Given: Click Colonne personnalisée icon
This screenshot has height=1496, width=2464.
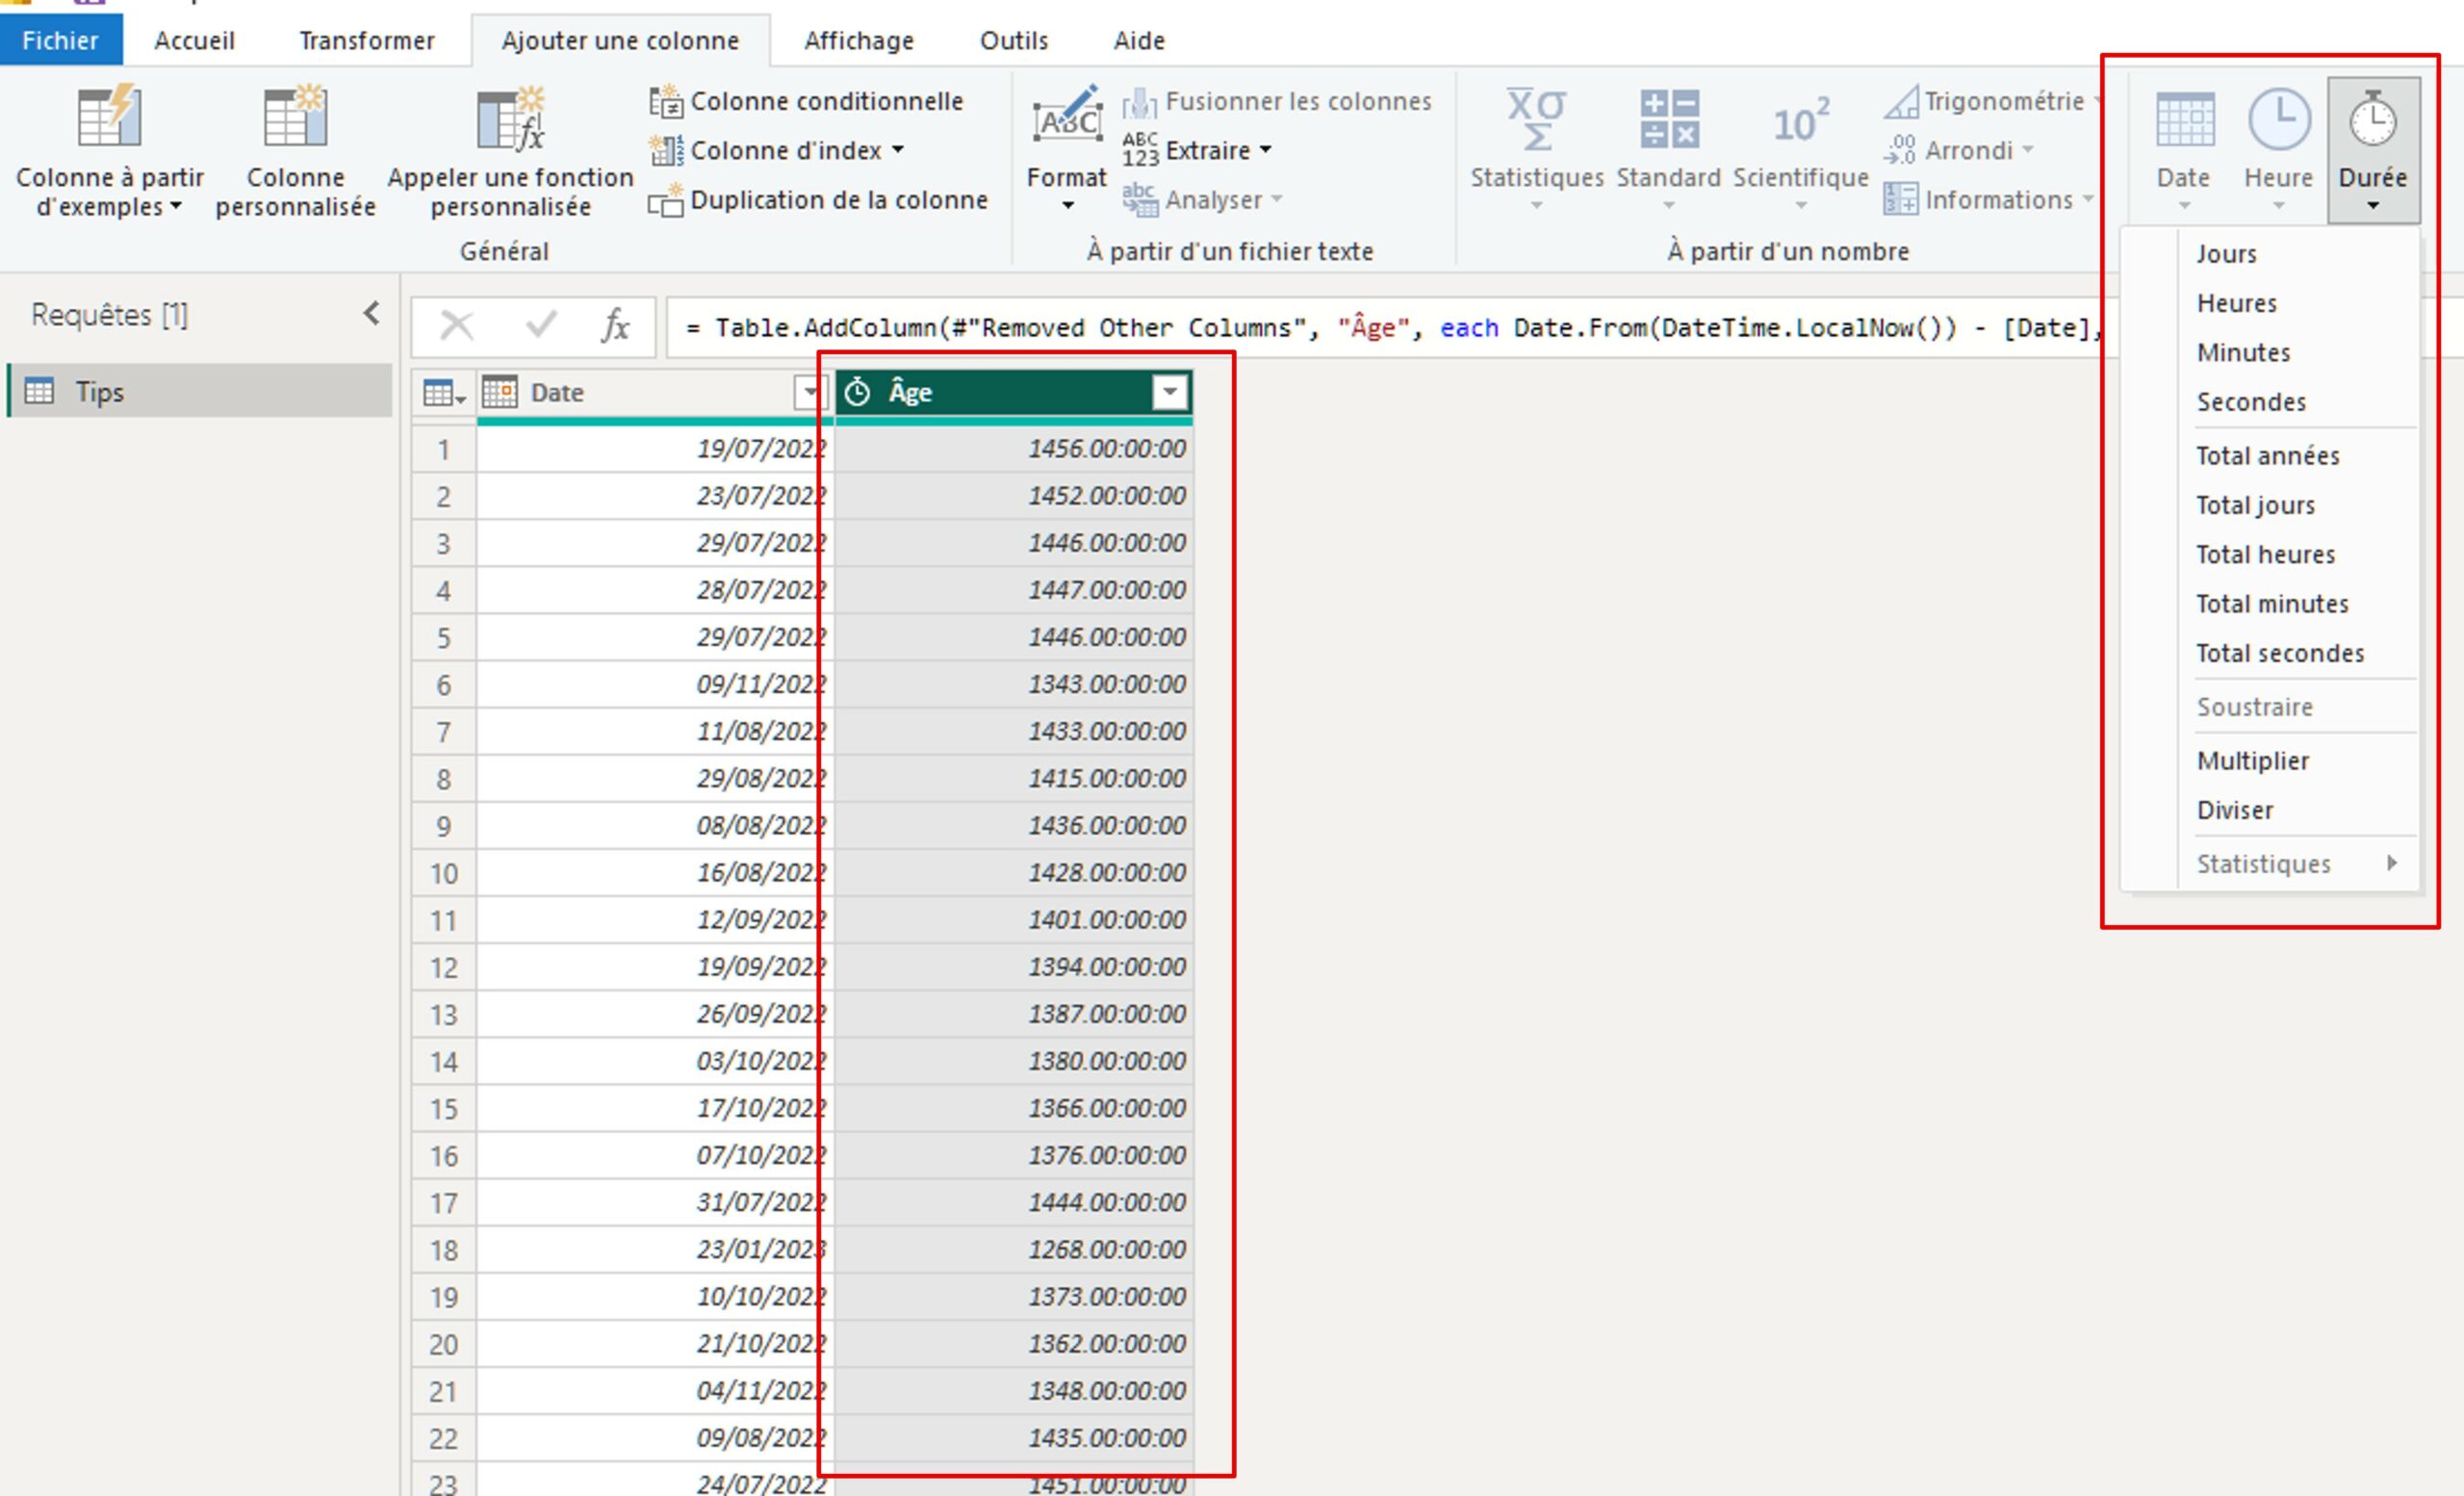Looking at the screenshot, I should [295, 117].
